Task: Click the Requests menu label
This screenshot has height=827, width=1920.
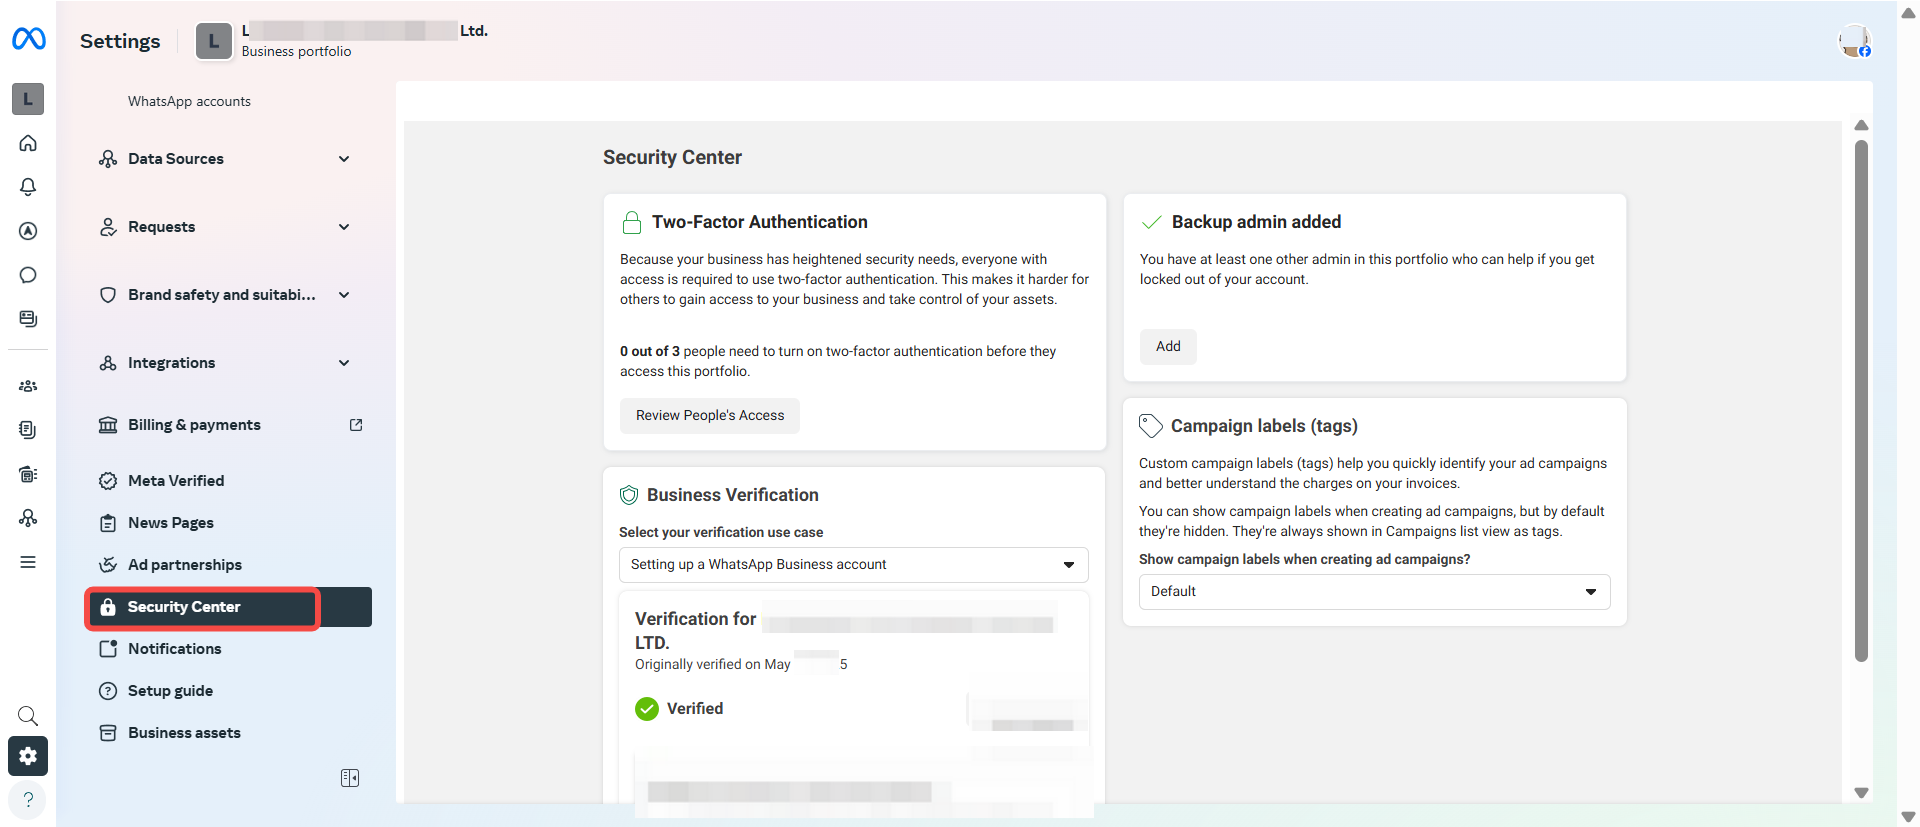Action: point(161,227)
